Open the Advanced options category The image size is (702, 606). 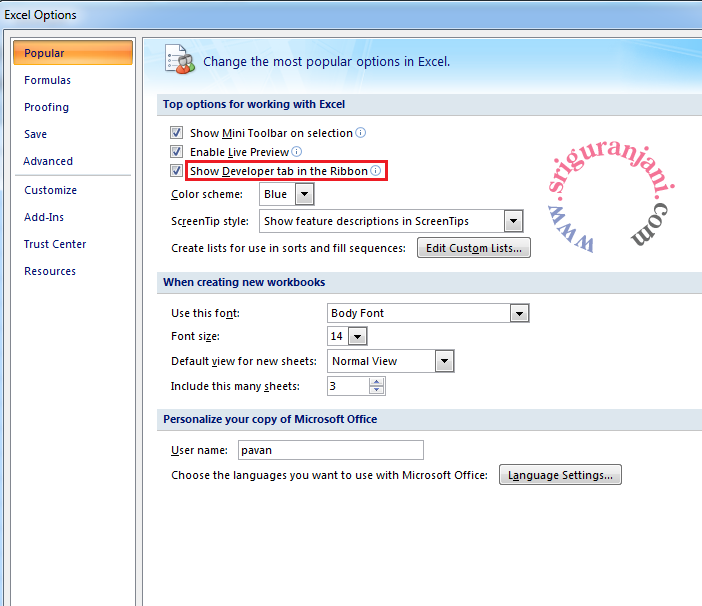point(48,161)
